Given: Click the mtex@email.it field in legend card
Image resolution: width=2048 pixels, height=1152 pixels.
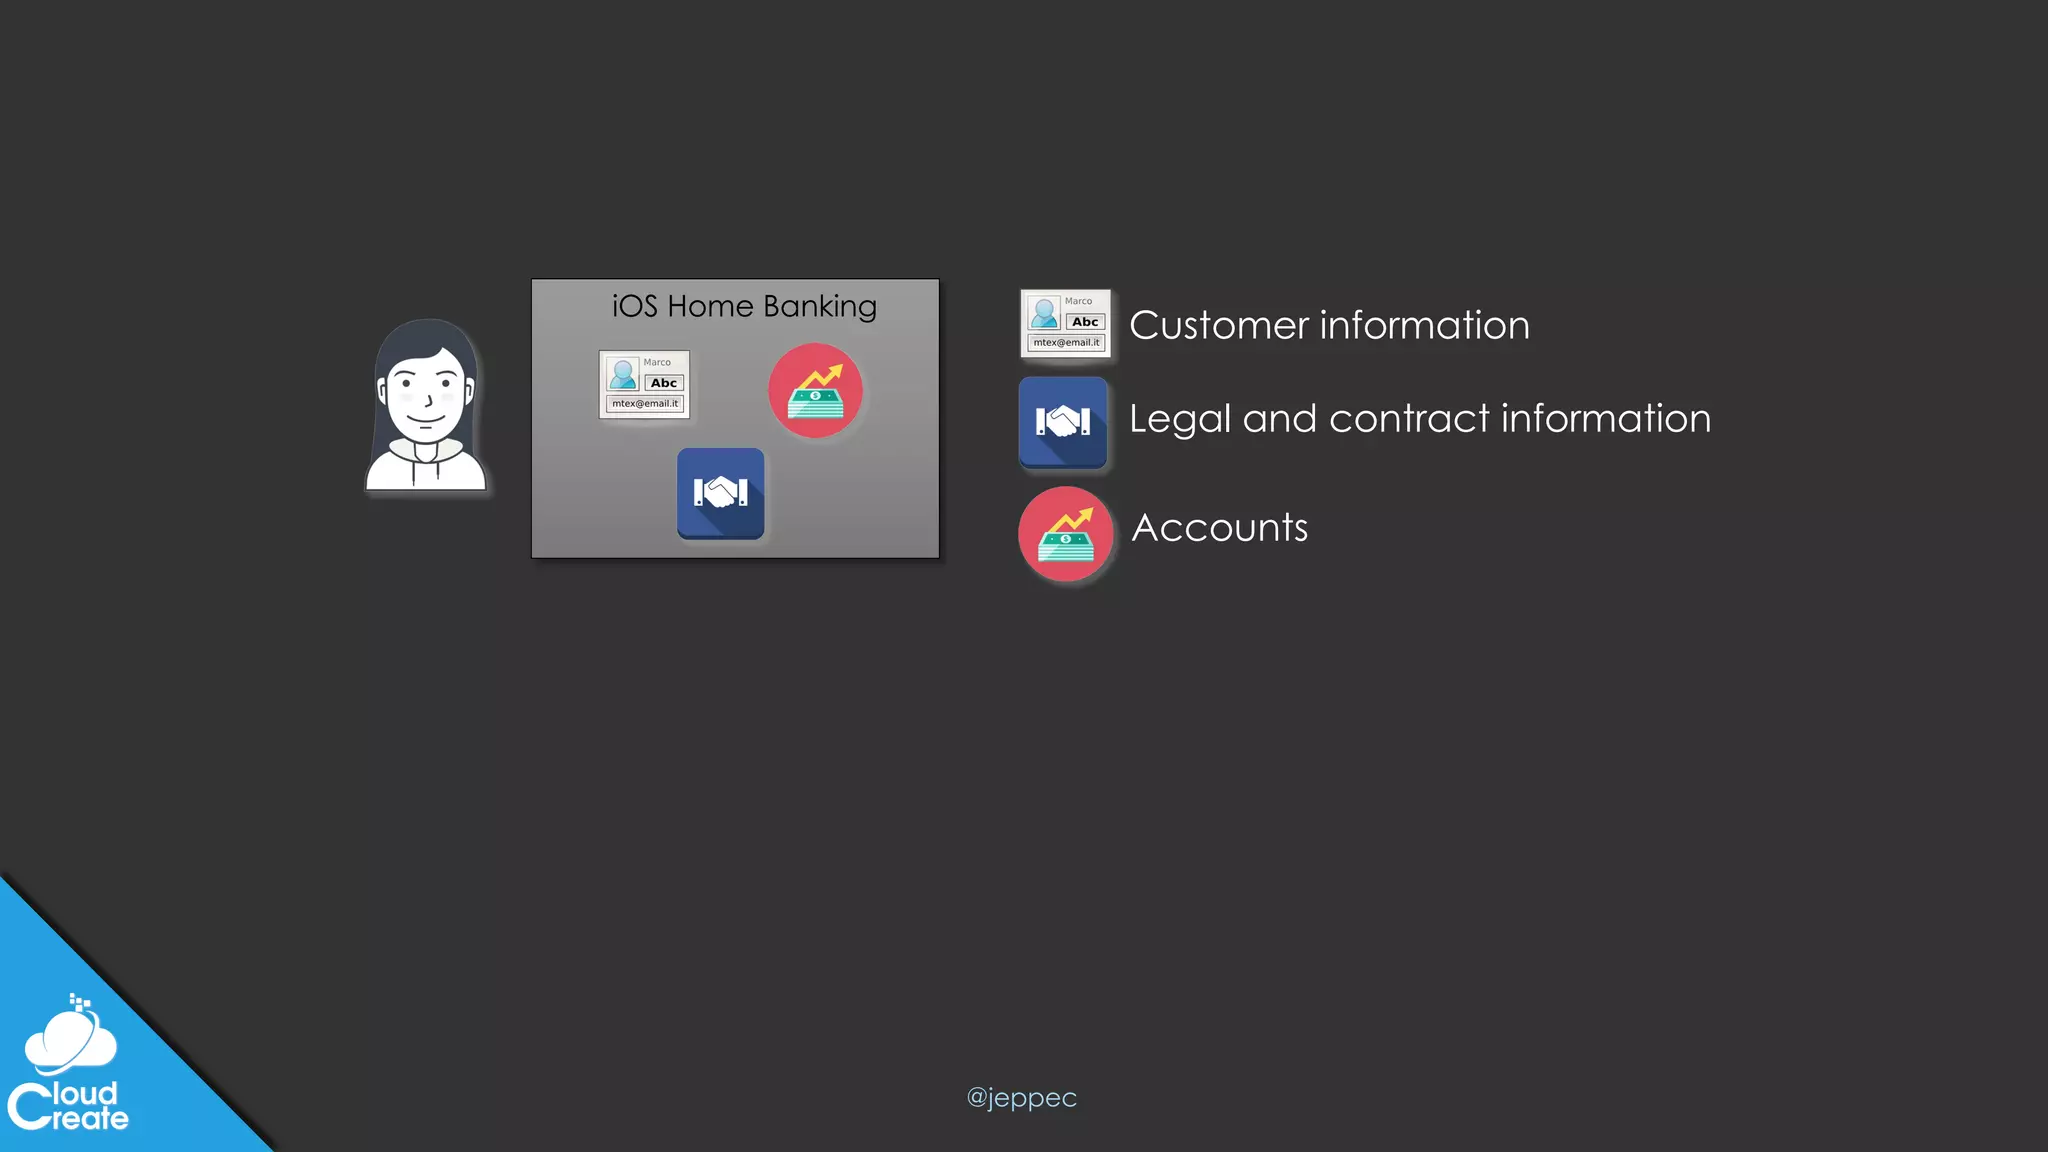Looking at the screenshot, I should pyautogui.click(x=1066, y=342).
